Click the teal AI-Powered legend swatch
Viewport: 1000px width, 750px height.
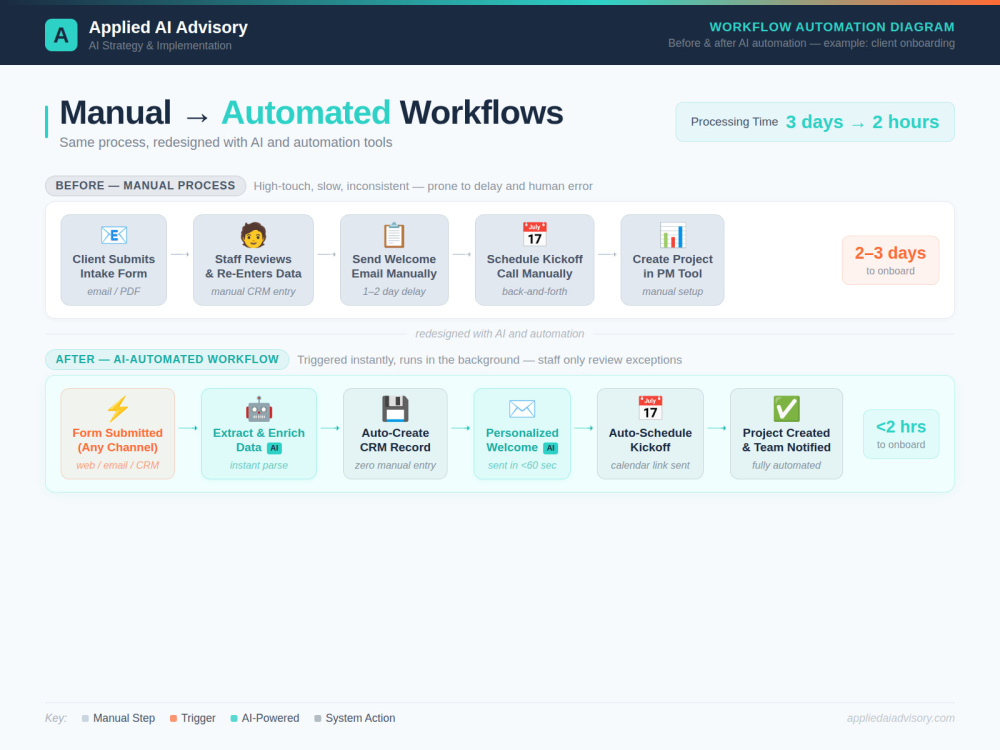coord(233,719)
